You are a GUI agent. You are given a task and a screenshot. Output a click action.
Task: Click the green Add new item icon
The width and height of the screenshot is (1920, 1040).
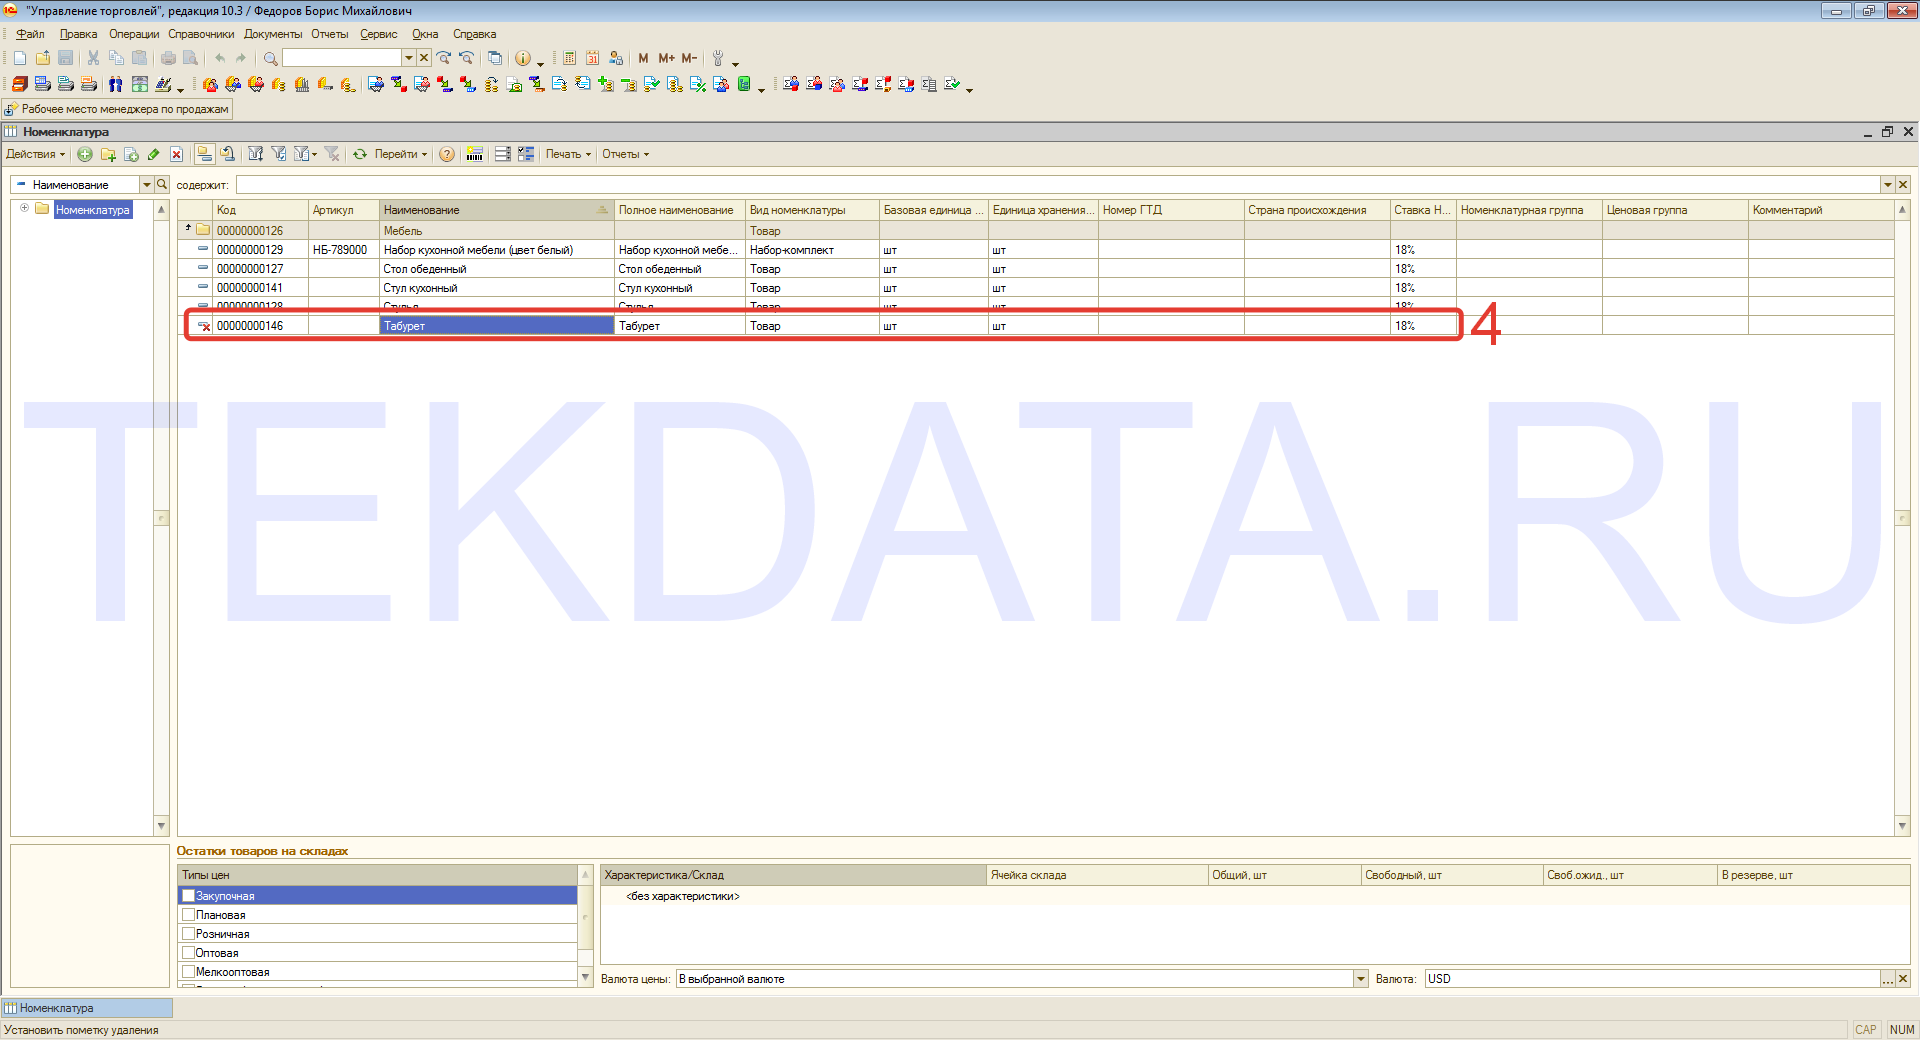pos(85,154)
